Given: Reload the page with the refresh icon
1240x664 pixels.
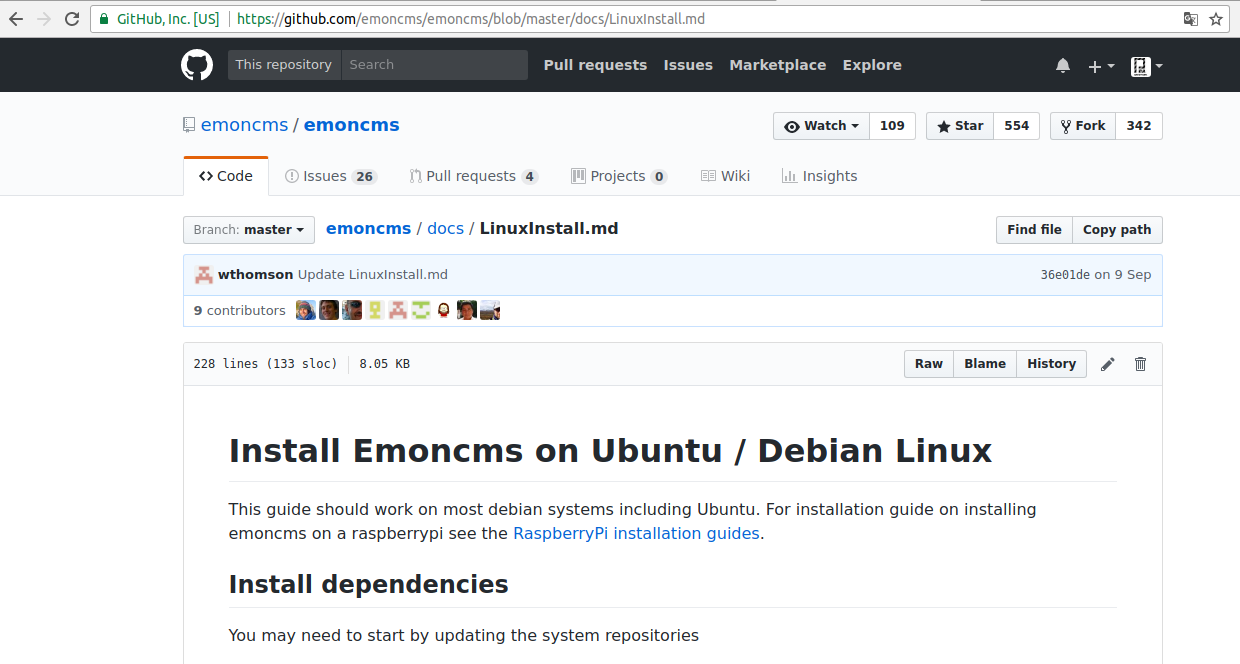Looking at the screenshot, I should coord(72,19).
